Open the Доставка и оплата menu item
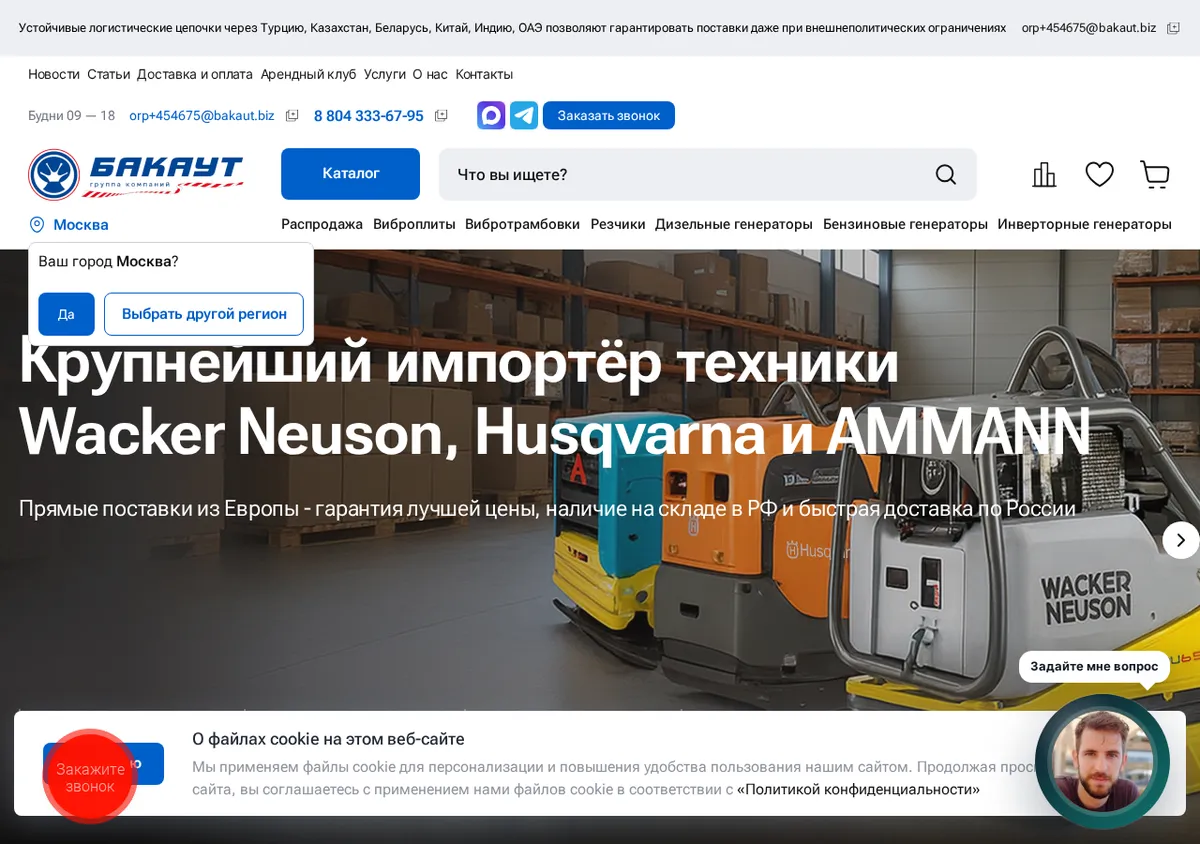Screen dimensions: 1200x844 195,74
